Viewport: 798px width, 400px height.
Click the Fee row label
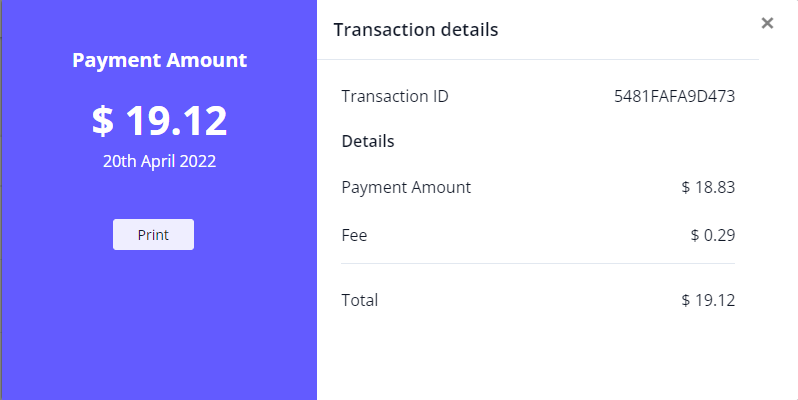tap(354, 236)
